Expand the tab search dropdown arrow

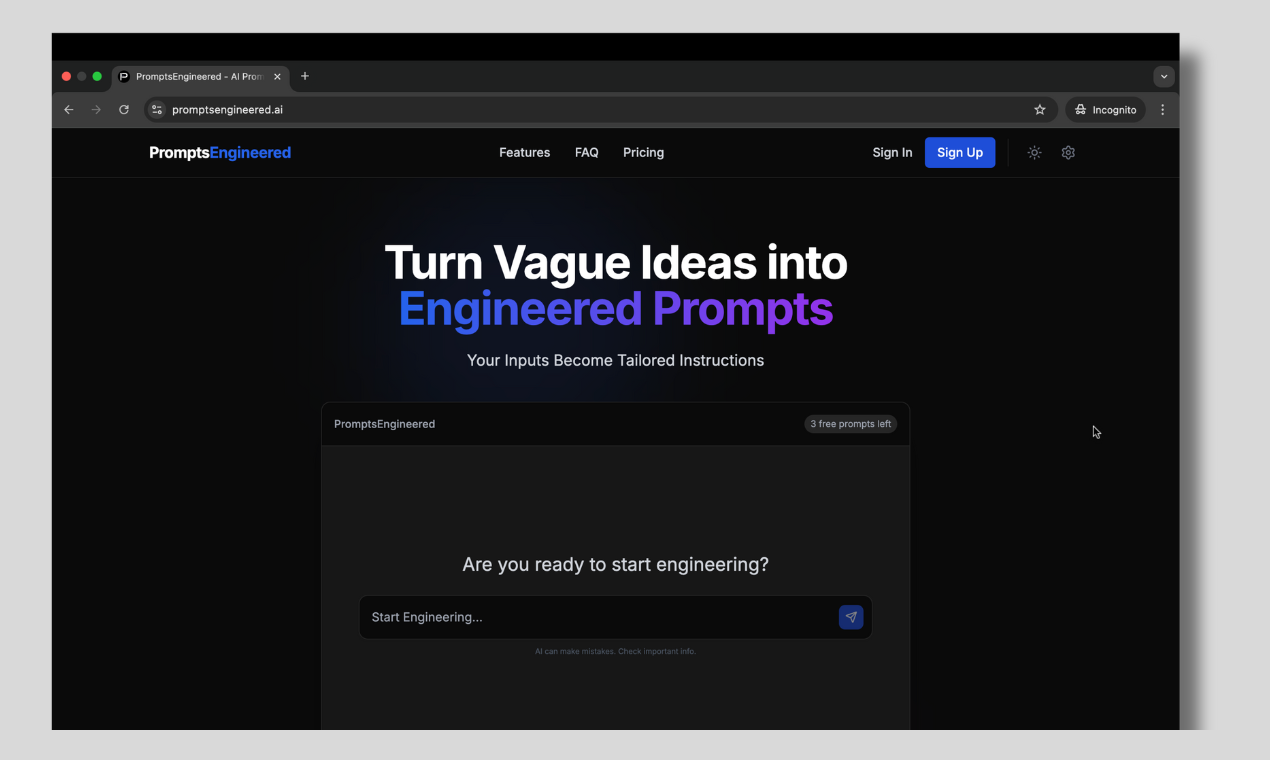(1164, 77)
